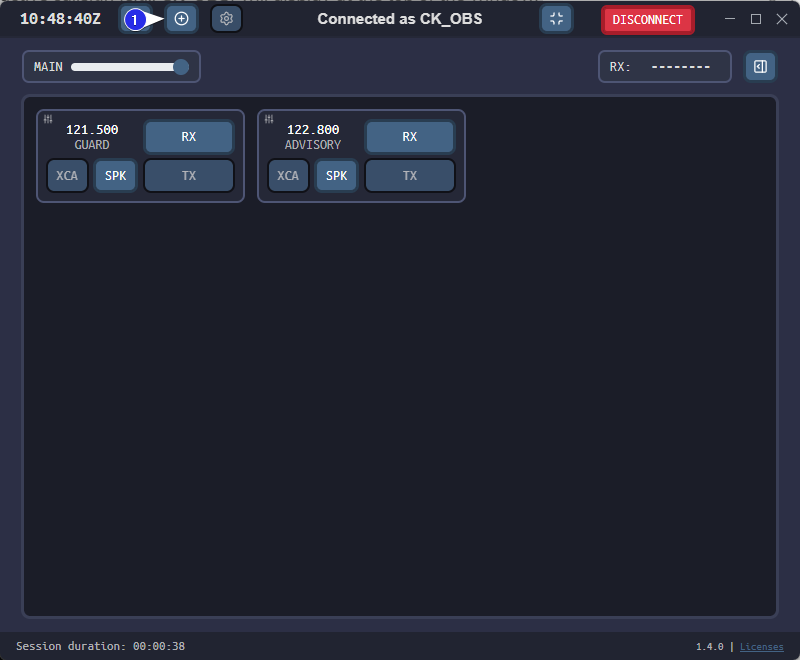Click the Connected as CK_OBS status text

(399, 19)
